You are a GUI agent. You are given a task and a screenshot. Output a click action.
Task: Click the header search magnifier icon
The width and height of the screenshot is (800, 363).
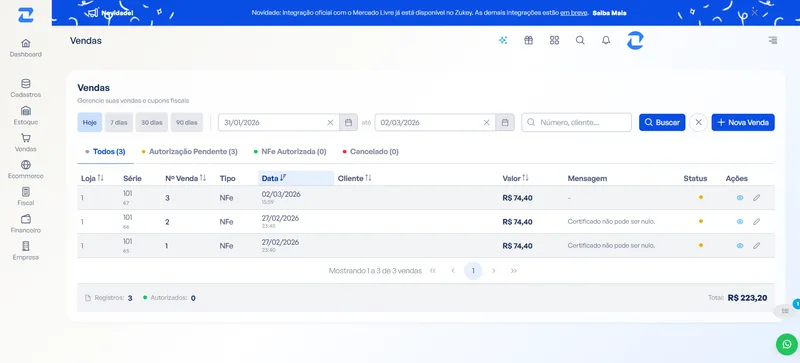coord(580,40)
